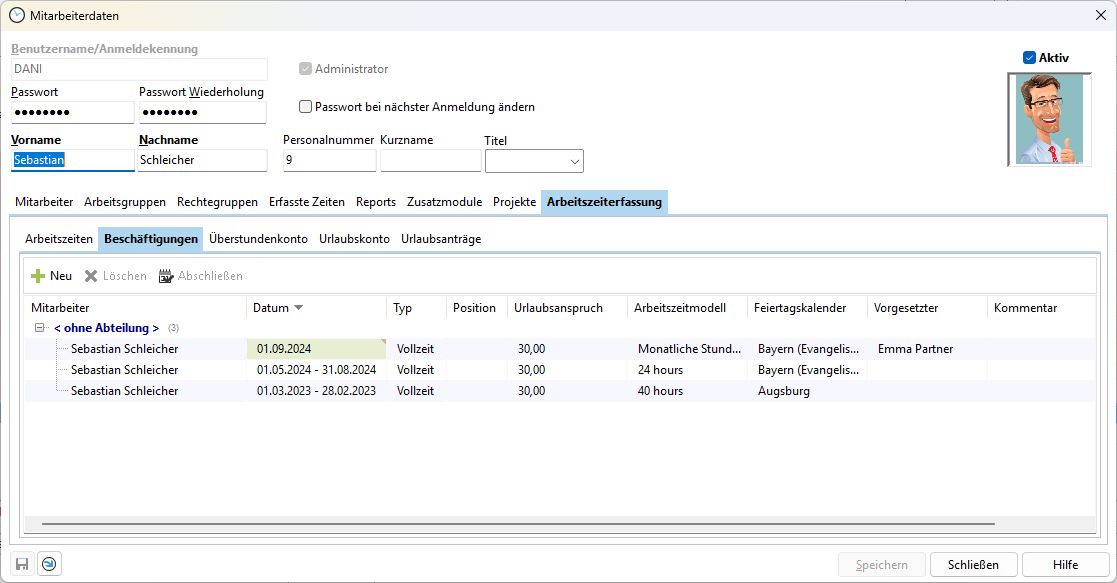Collapse the 'ohne Abteilung' group

coord(40,328)
